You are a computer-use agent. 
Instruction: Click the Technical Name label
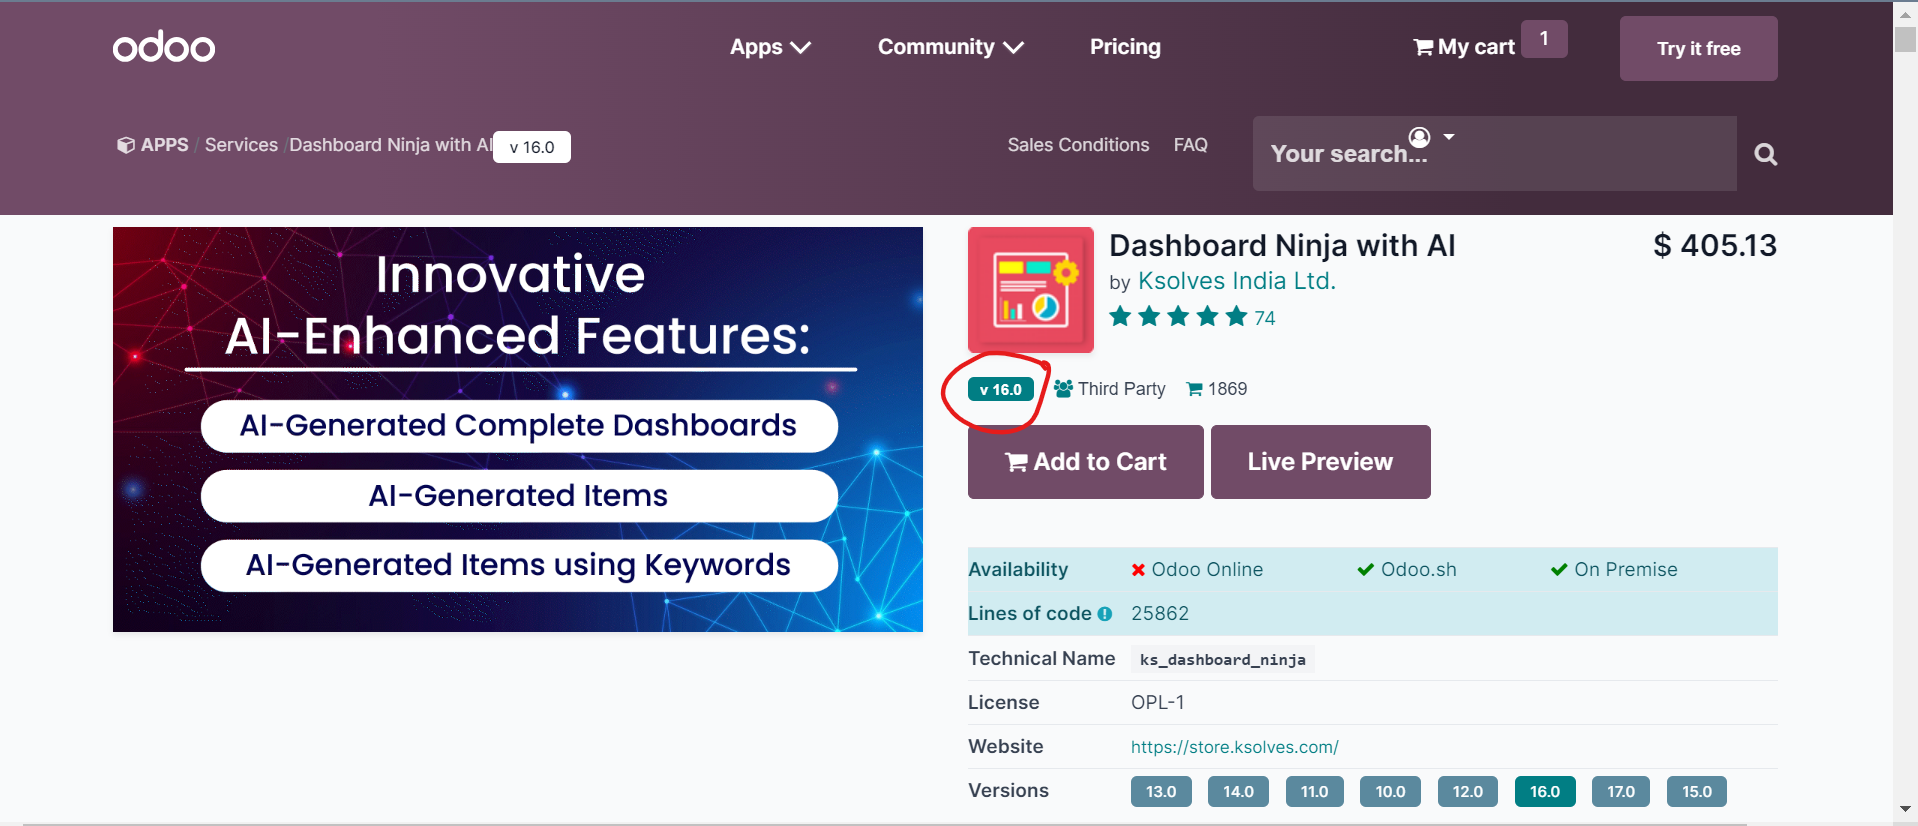1042,658
